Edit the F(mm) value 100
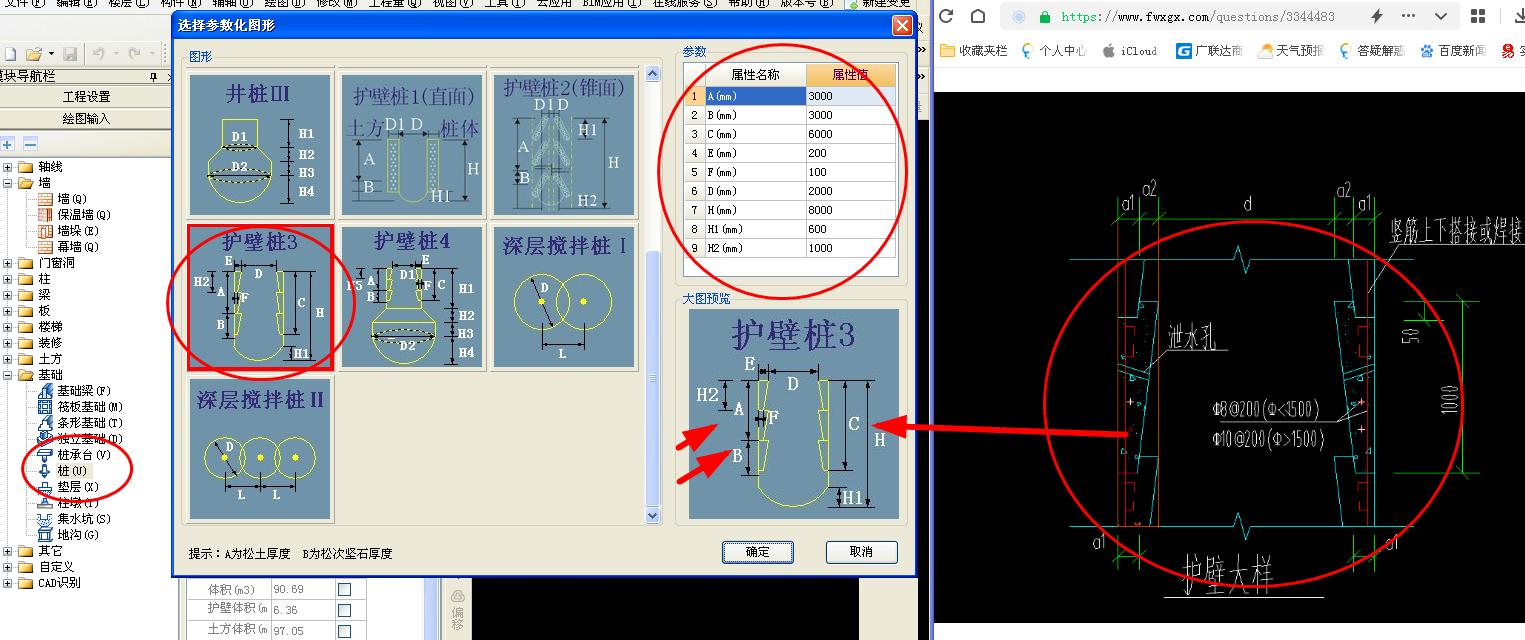Screen dimensions: 1525x640 pyautogui.click(x=850, y=172)
